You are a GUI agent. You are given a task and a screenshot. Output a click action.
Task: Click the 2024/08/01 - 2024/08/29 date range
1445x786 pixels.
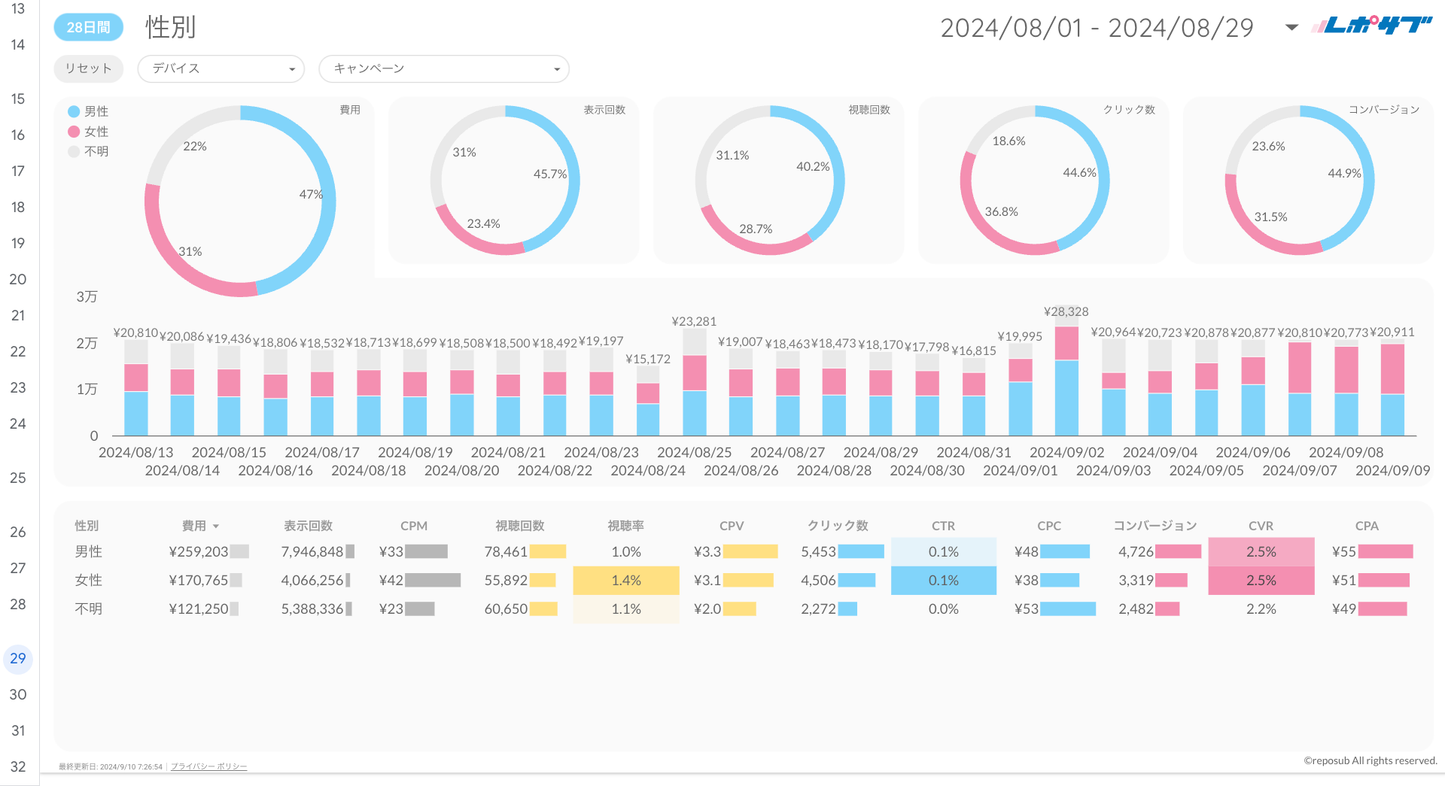coord(1097,28)
